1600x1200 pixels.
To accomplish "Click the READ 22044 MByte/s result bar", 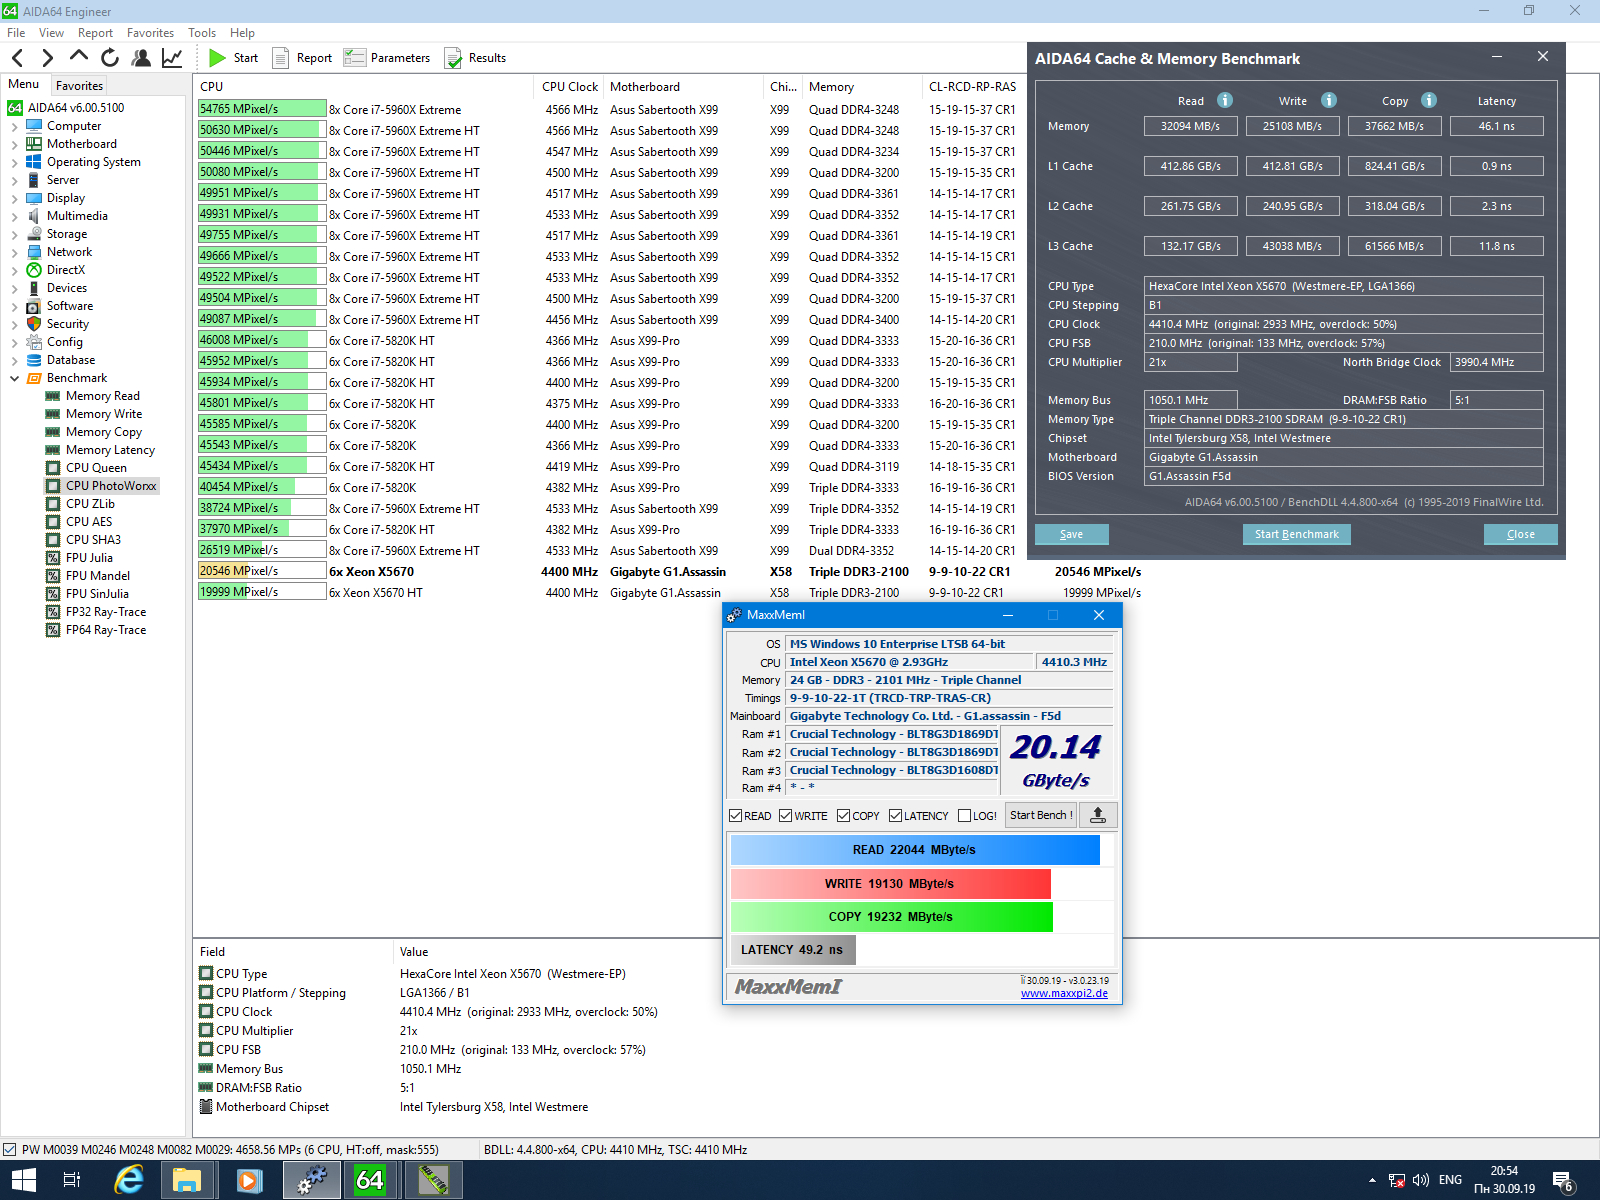I will [915, 850].
